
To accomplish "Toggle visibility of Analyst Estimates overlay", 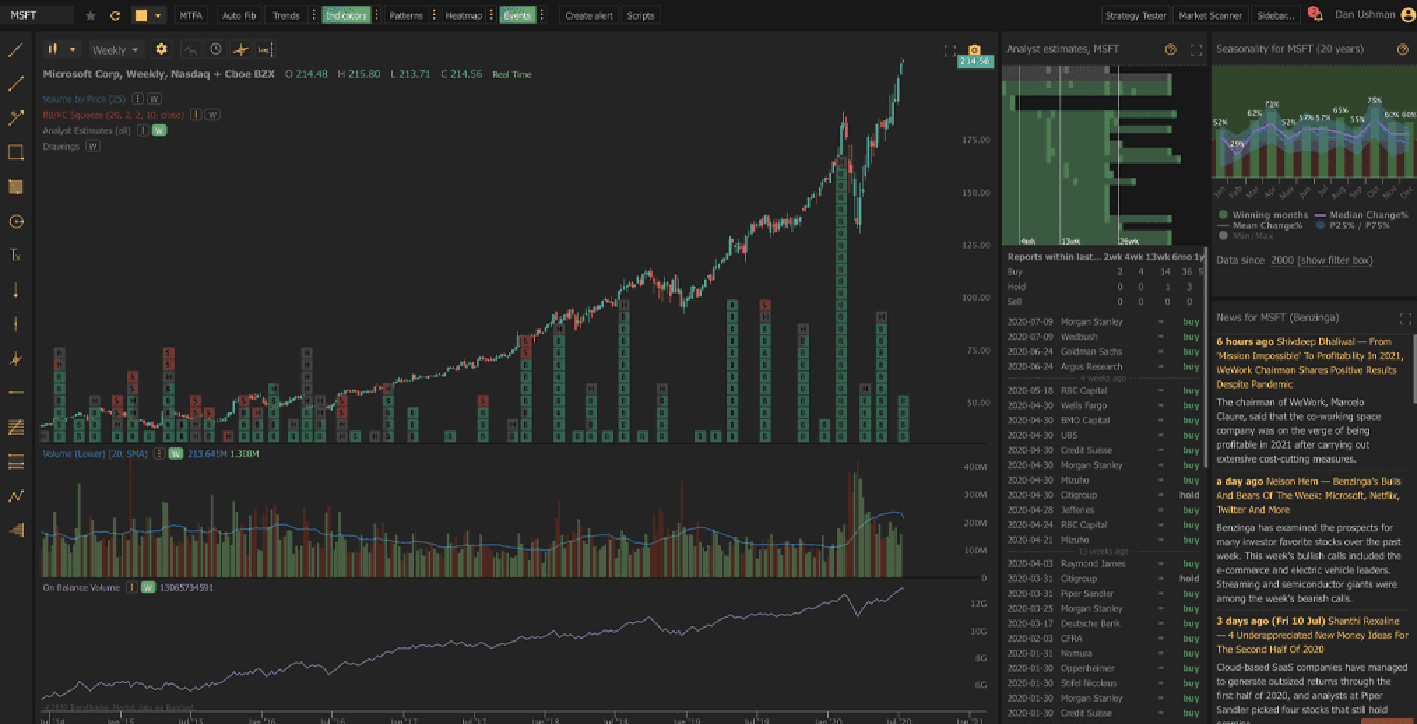I will pos(157,130).
